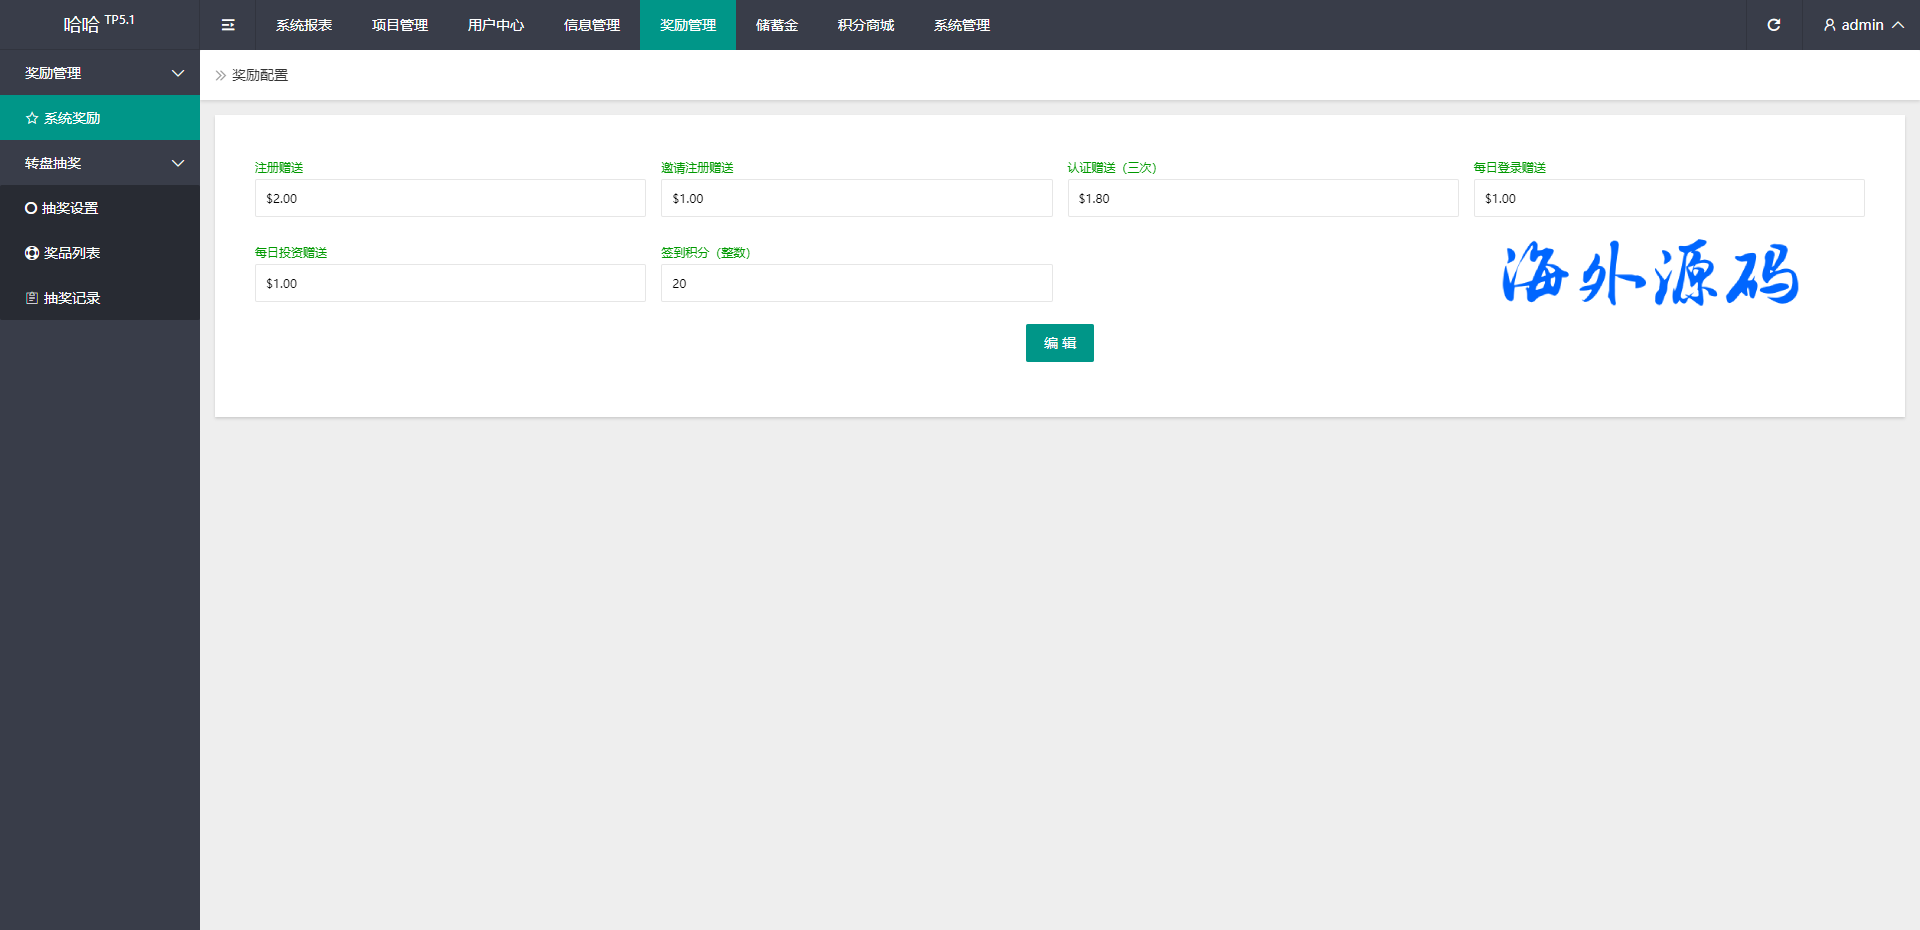Click the 注册赠送 input field
The image size is (1920, 930).
pos(450,198)
